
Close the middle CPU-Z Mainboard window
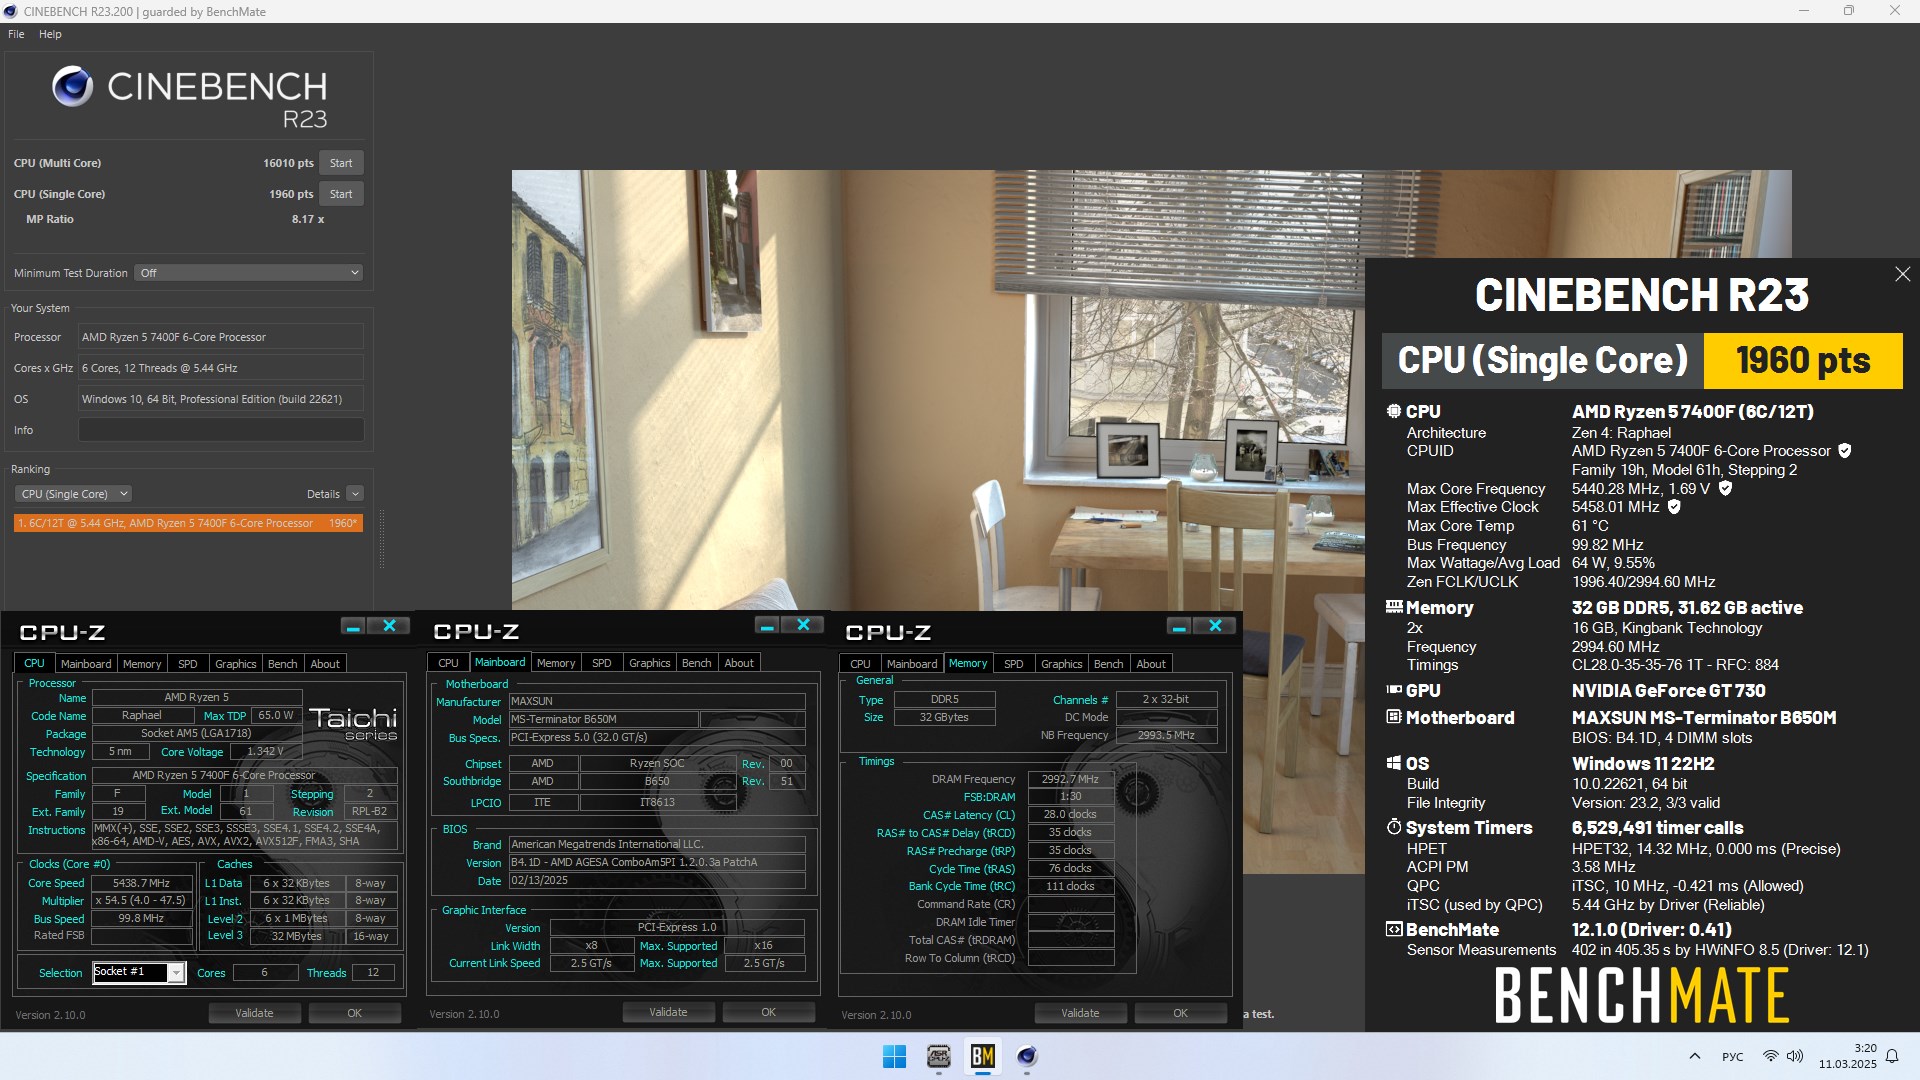(x=803, y=625)
